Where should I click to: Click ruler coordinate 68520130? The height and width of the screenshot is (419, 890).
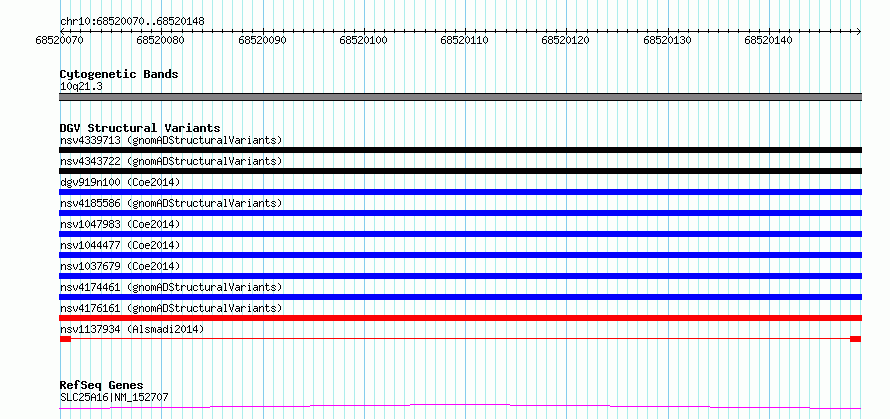point(668,40)
